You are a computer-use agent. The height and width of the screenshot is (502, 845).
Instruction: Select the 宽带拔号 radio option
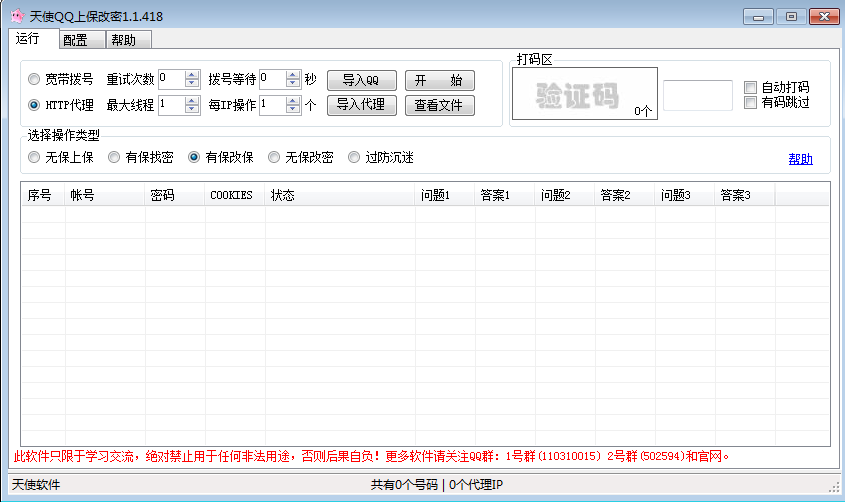(x=34, y=80)
